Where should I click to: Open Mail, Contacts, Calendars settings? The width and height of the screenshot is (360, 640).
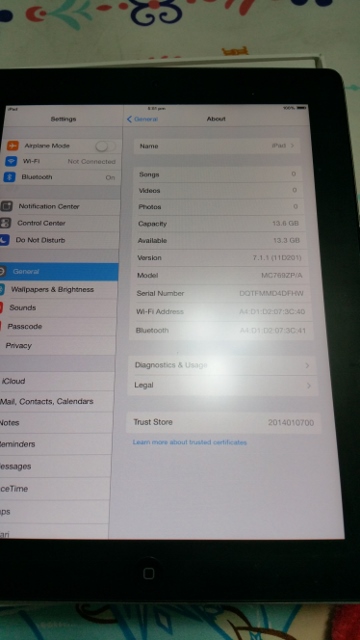(x=56, y=402)
